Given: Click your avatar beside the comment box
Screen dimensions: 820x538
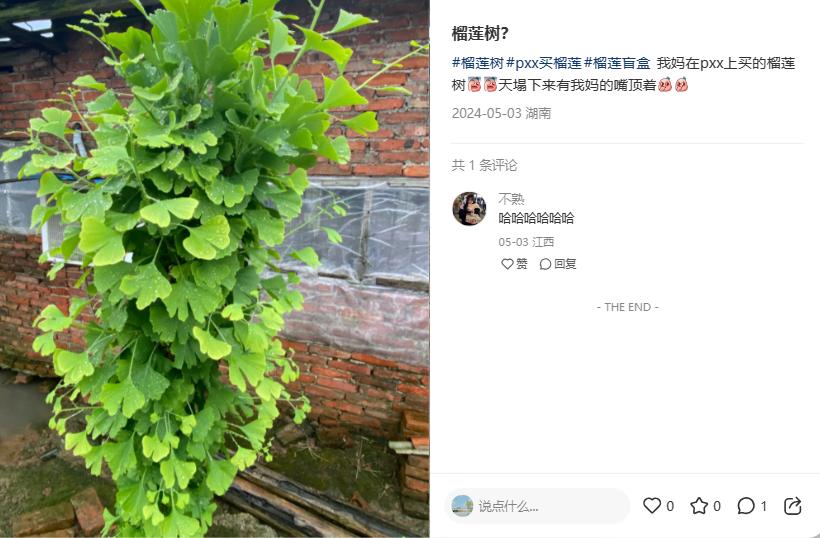Looking at the screenshot, I should pos(462,506).
